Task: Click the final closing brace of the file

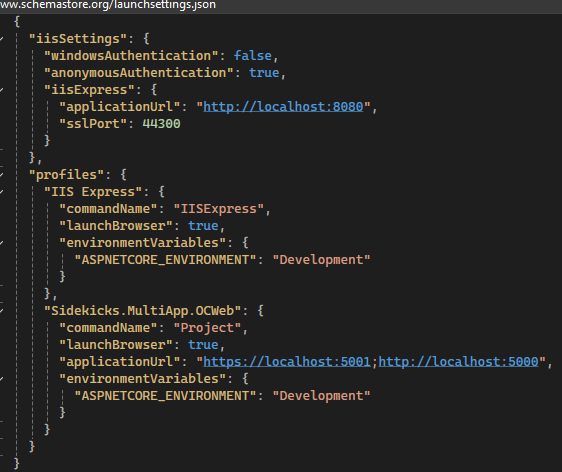Action: coord(16,463)
